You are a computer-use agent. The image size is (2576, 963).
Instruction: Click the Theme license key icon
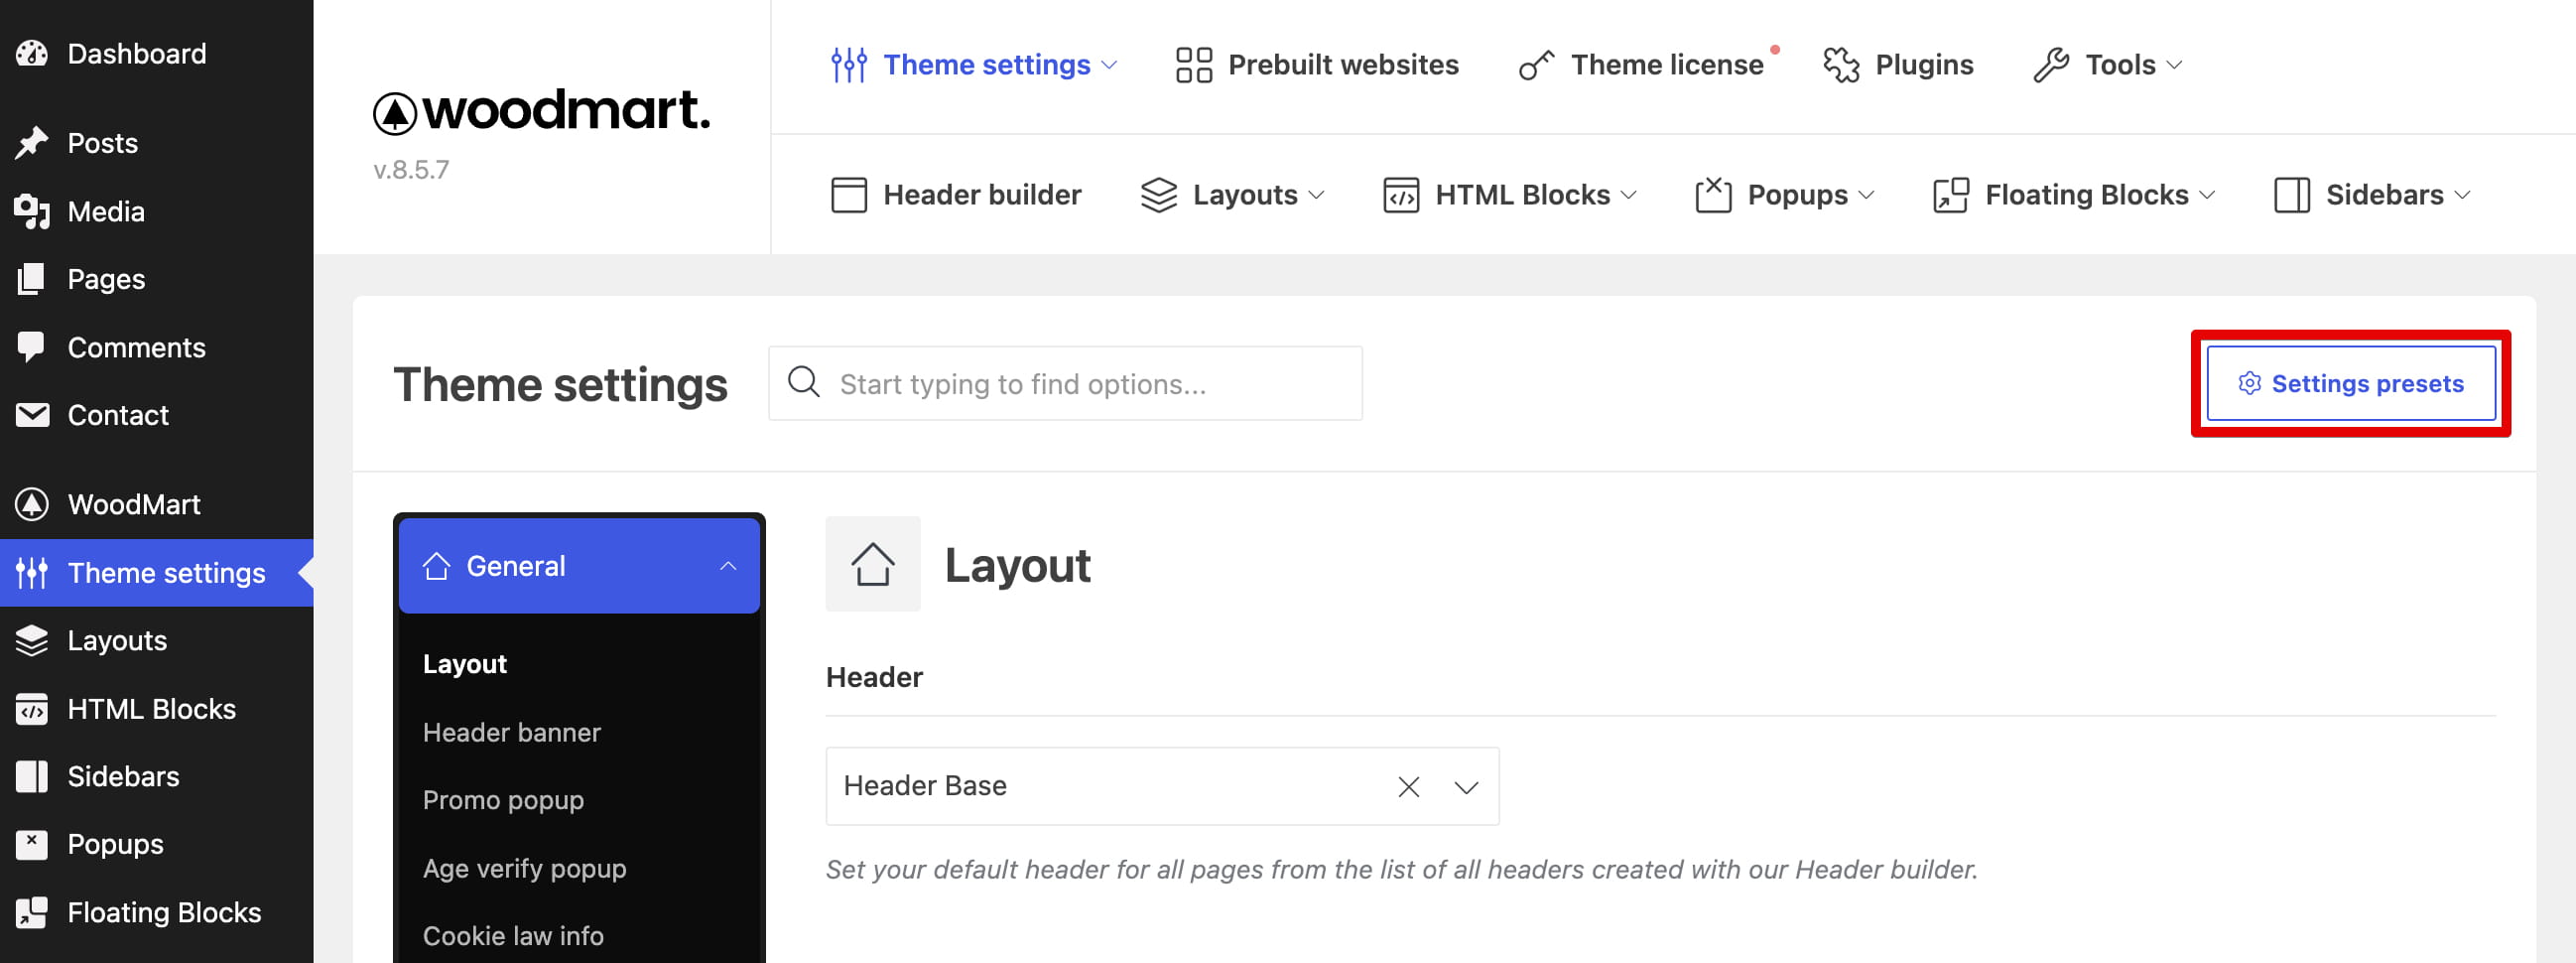coord(1536,65)
